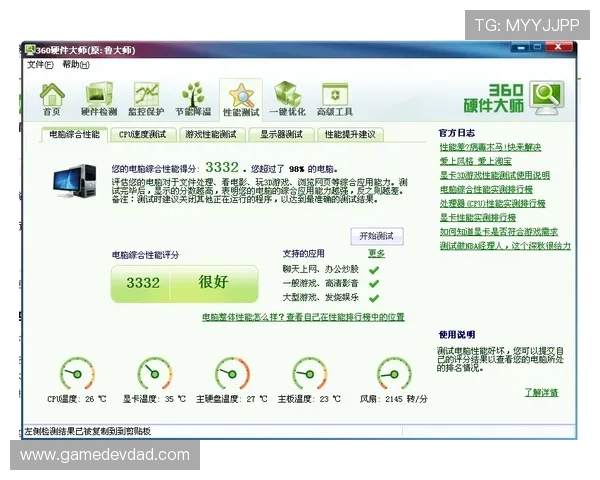Click the 大型游戏、发烧娱乐 label
Viewport: 600px width, 480px height.
tap(320, 297)
